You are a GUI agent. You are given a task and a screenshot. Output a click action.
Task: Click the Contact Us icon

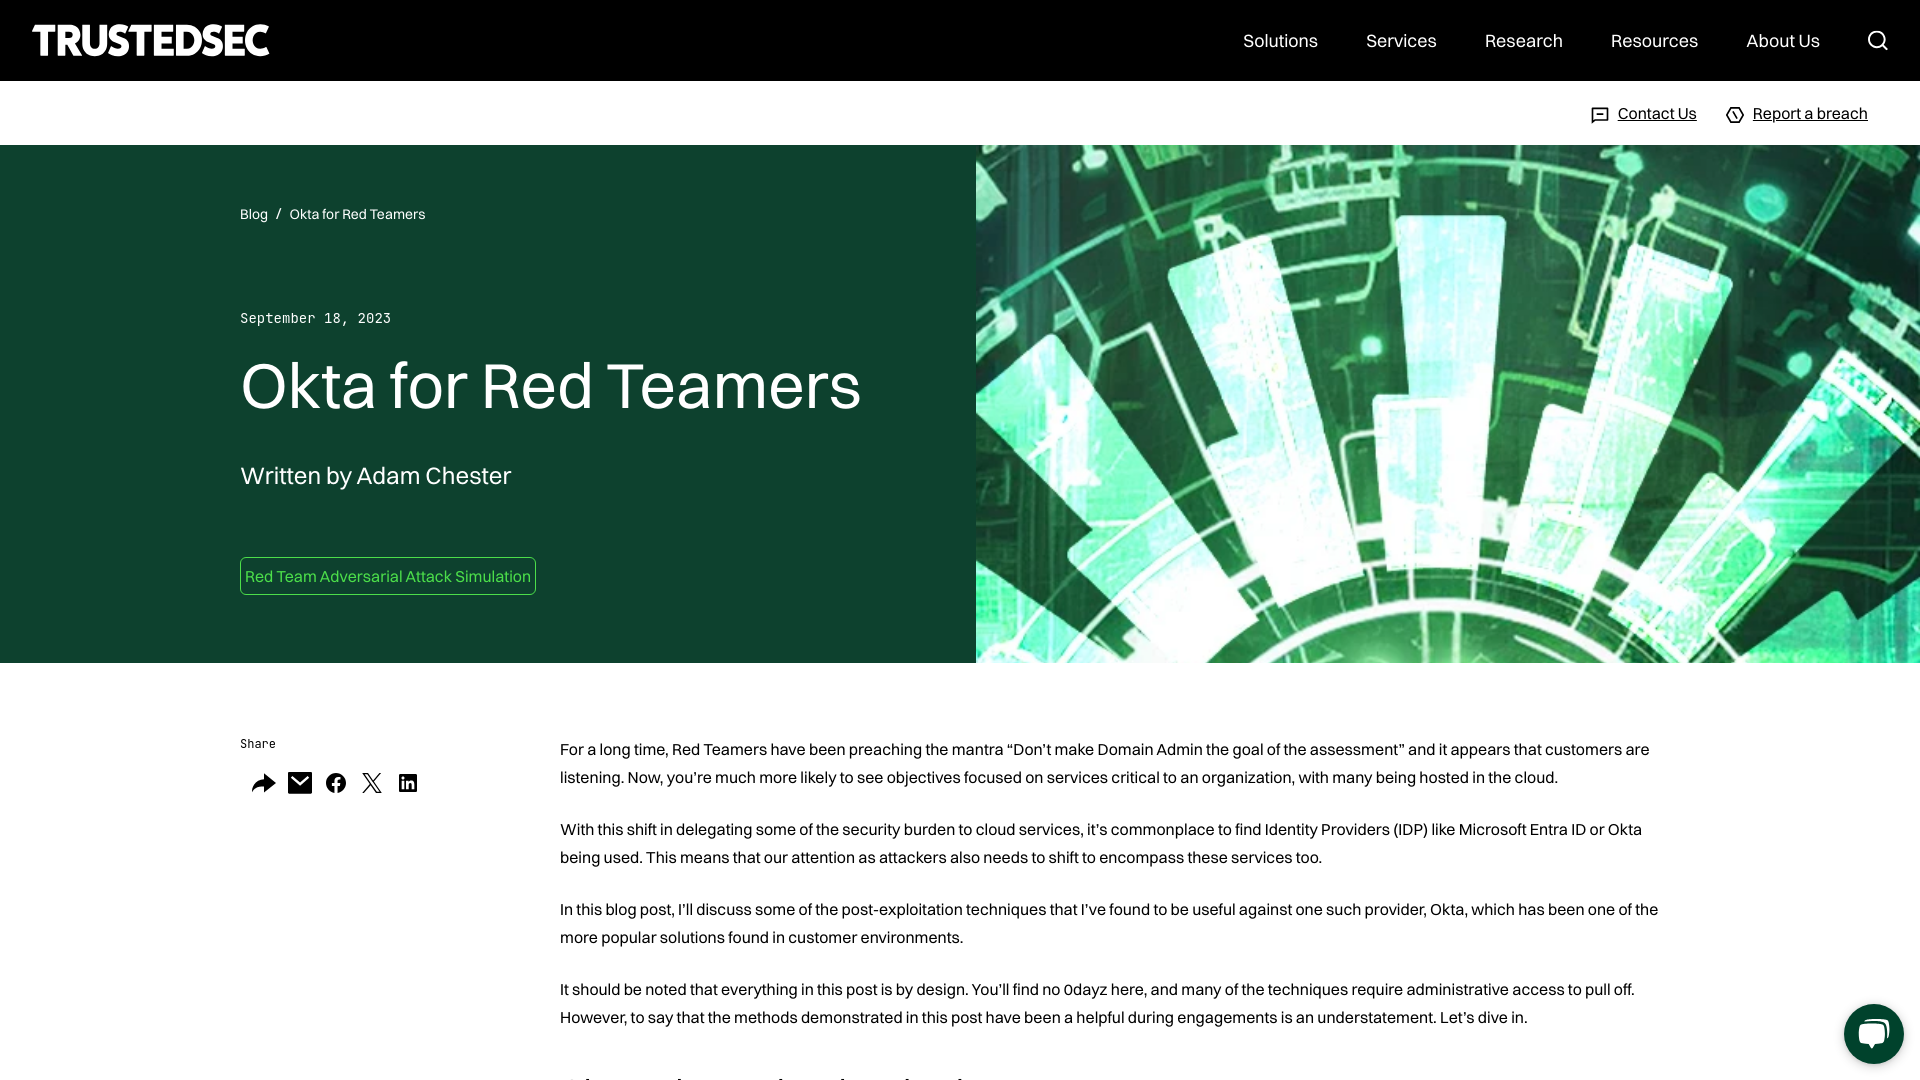pos(1600,113)
